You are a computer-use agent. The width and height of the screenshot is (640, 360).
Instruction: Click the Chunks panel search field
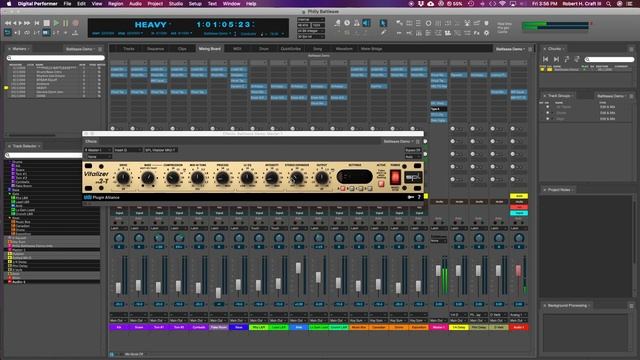tap(609, 59)
